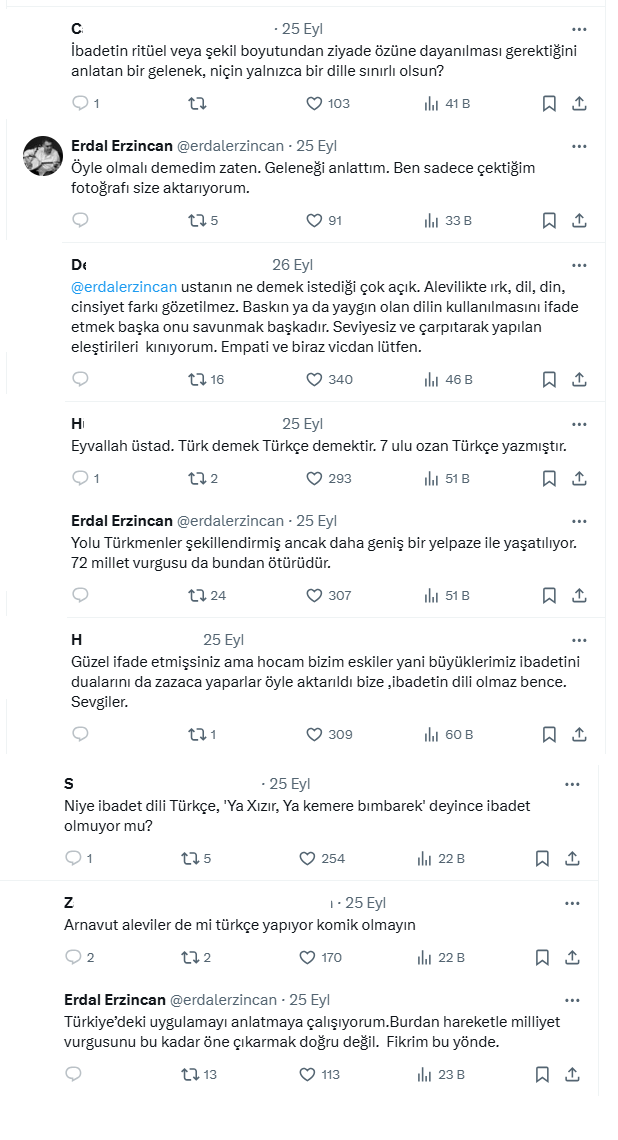The width and height of the screenshot is (618, 1140).
Task: Retweet Erdal Erzincan's reply with 5 retweets
Action: tap(196, 221)
